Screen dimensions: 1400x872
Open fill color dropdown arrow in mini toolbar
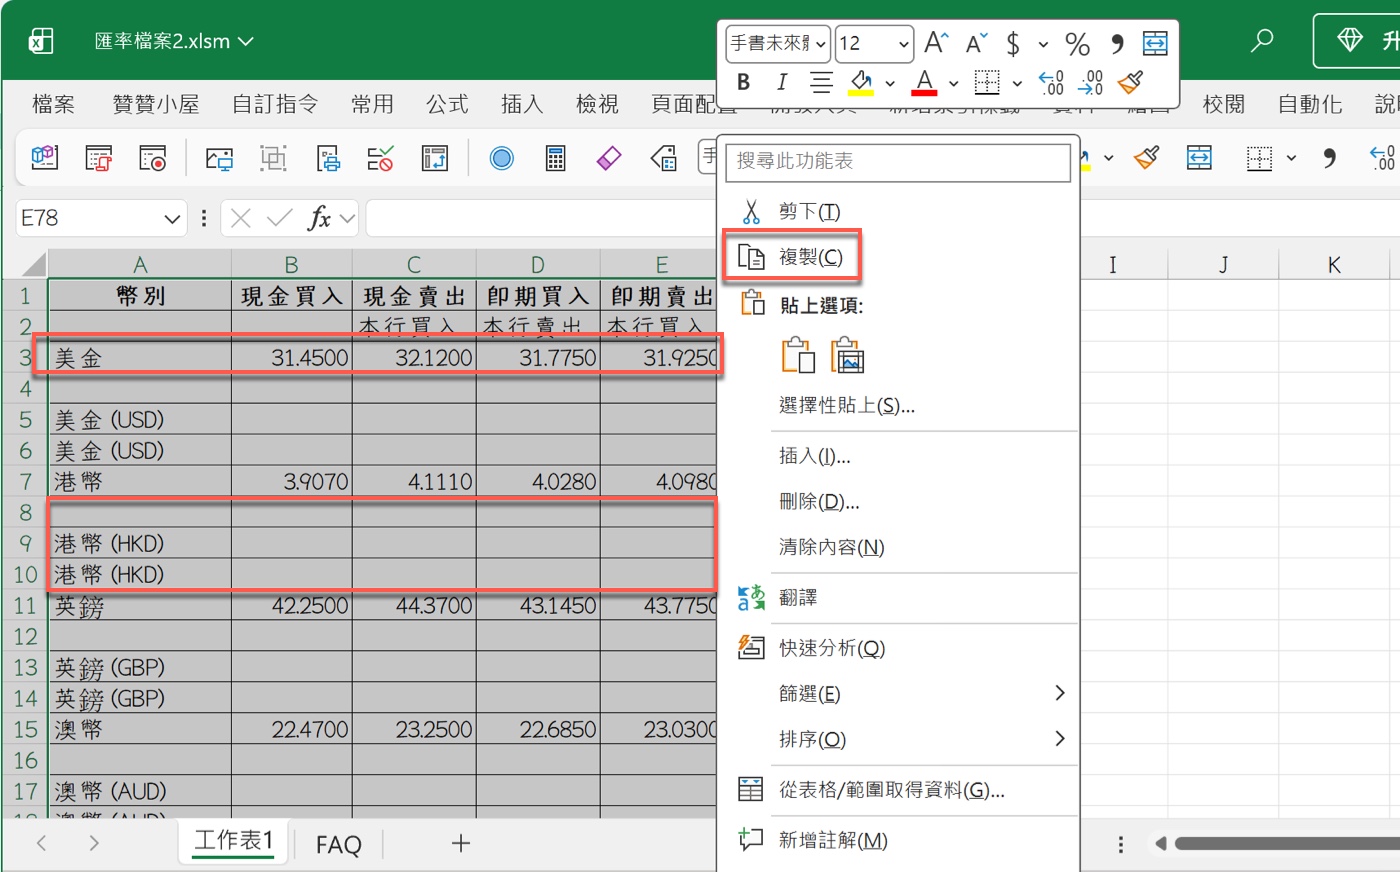[x=889, y=83]
